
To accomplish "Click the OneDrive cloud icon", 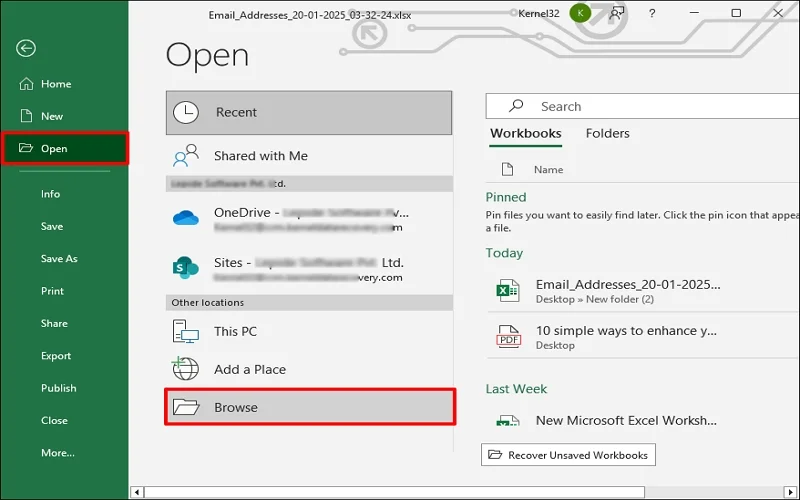I will 186,218.
